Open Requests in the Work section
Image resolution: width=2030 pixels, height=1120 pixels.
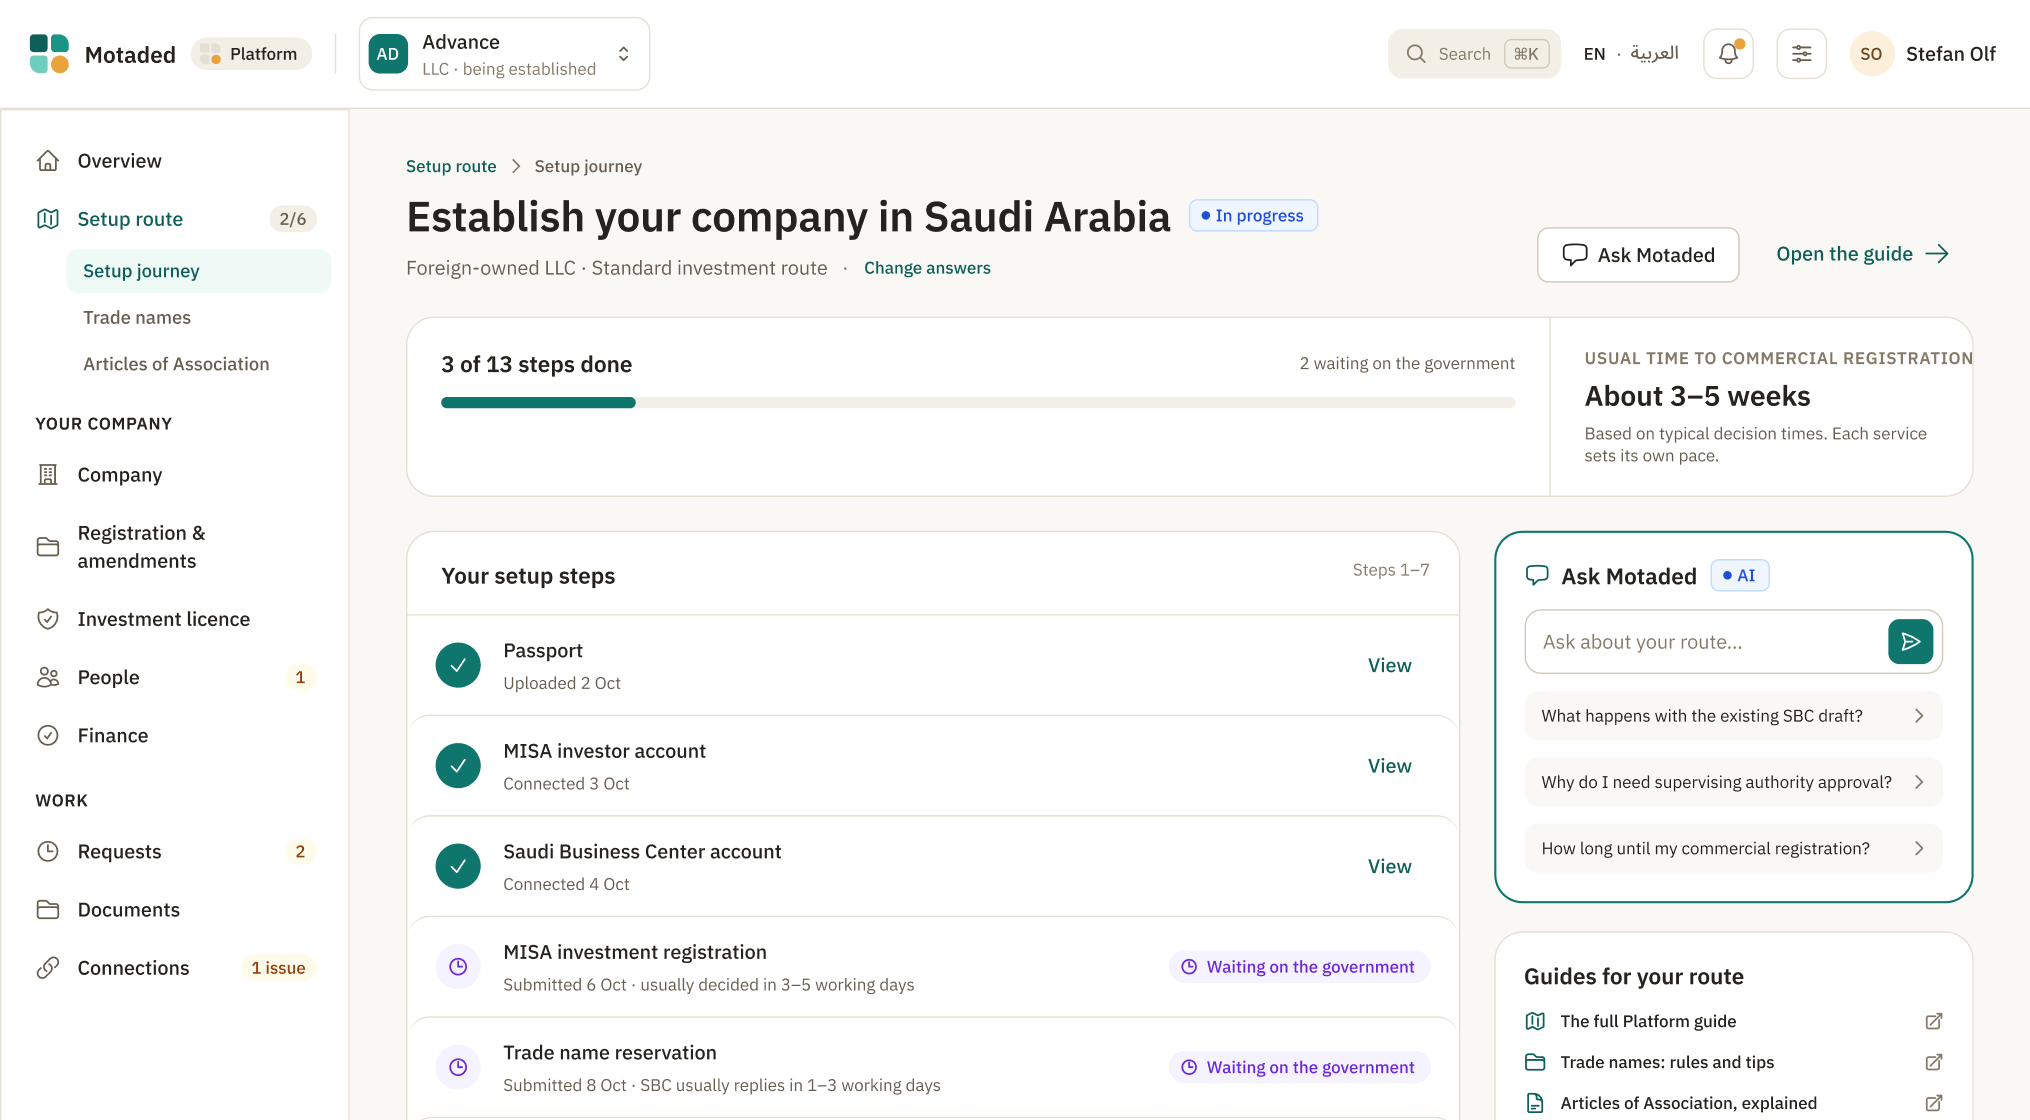(176, 852)
